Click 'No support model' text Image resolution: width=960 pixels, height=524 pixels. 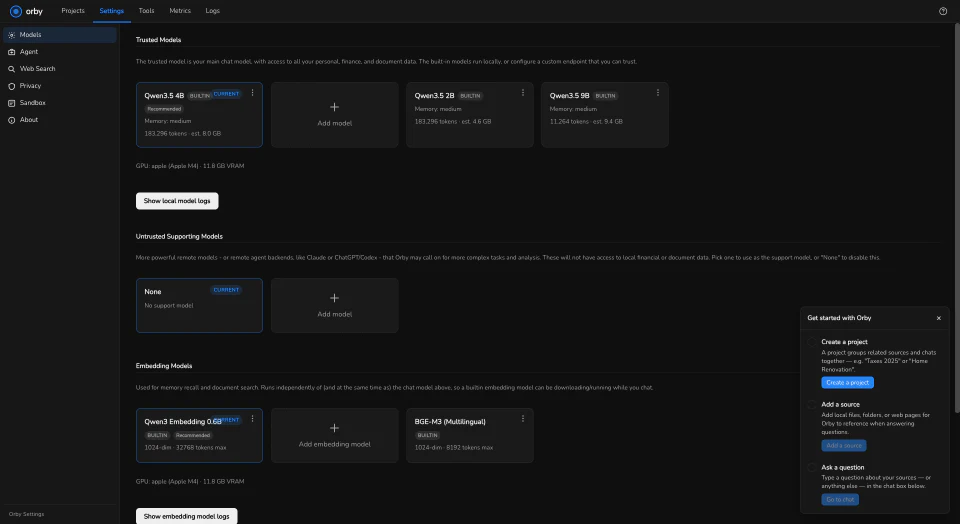[x=168, y=305]
